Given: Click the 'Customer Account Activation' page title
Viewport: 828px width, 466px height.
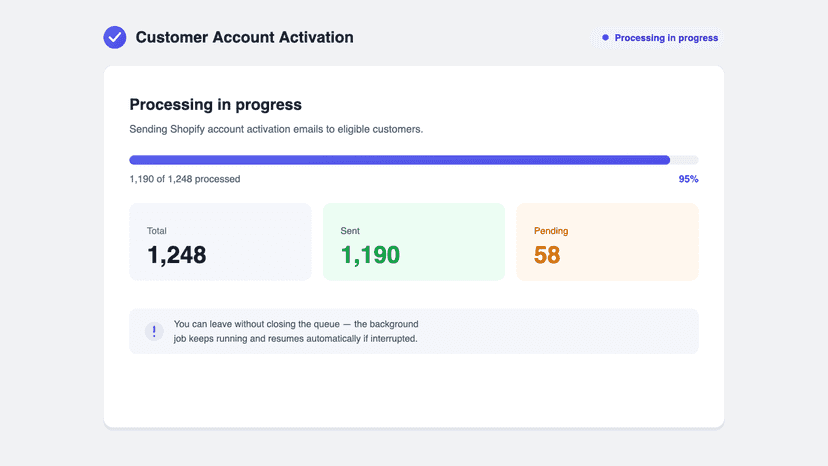Looking at the screenshot, I should (x=244, y=38).
